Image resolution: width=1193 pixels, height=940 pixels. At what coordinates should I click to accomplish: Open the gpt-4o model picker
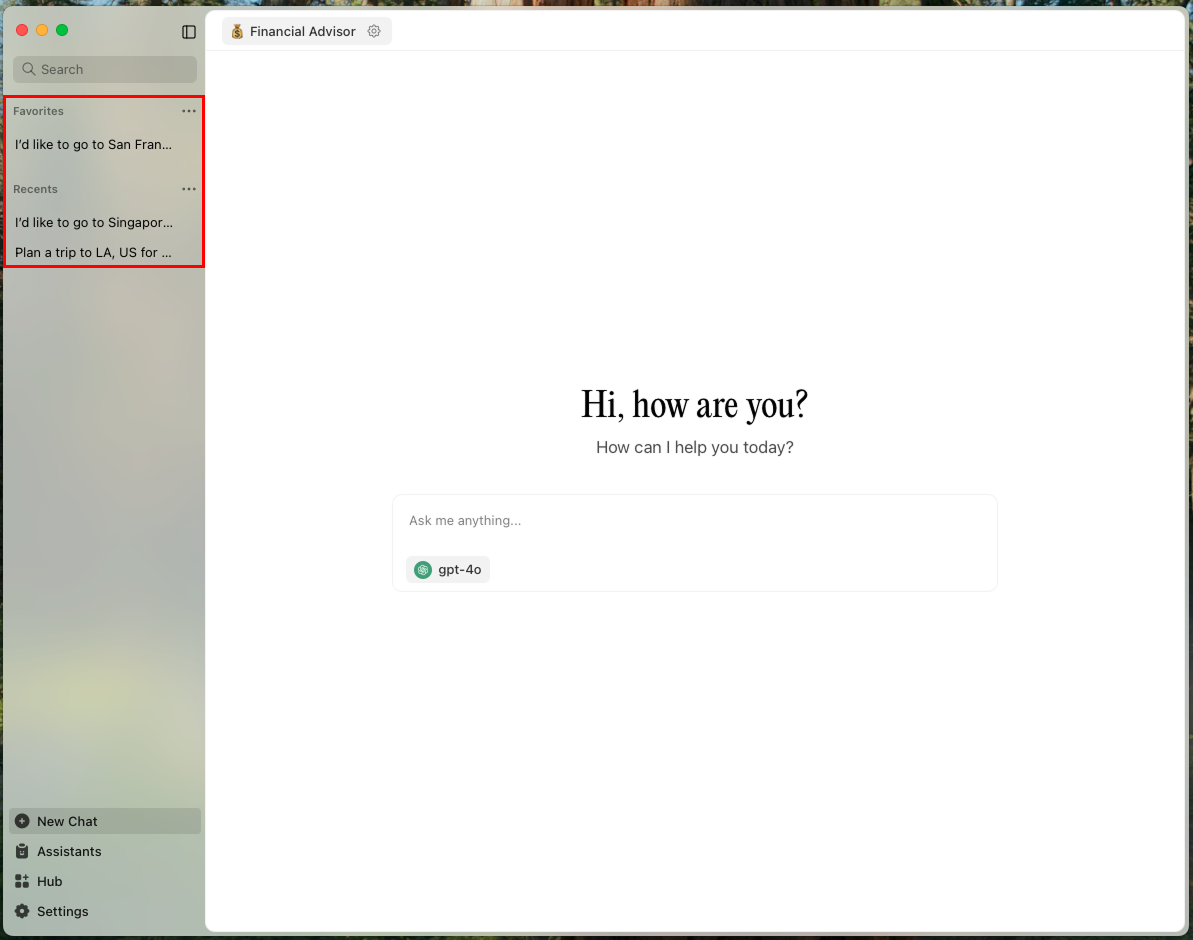(x=448, y=570)
